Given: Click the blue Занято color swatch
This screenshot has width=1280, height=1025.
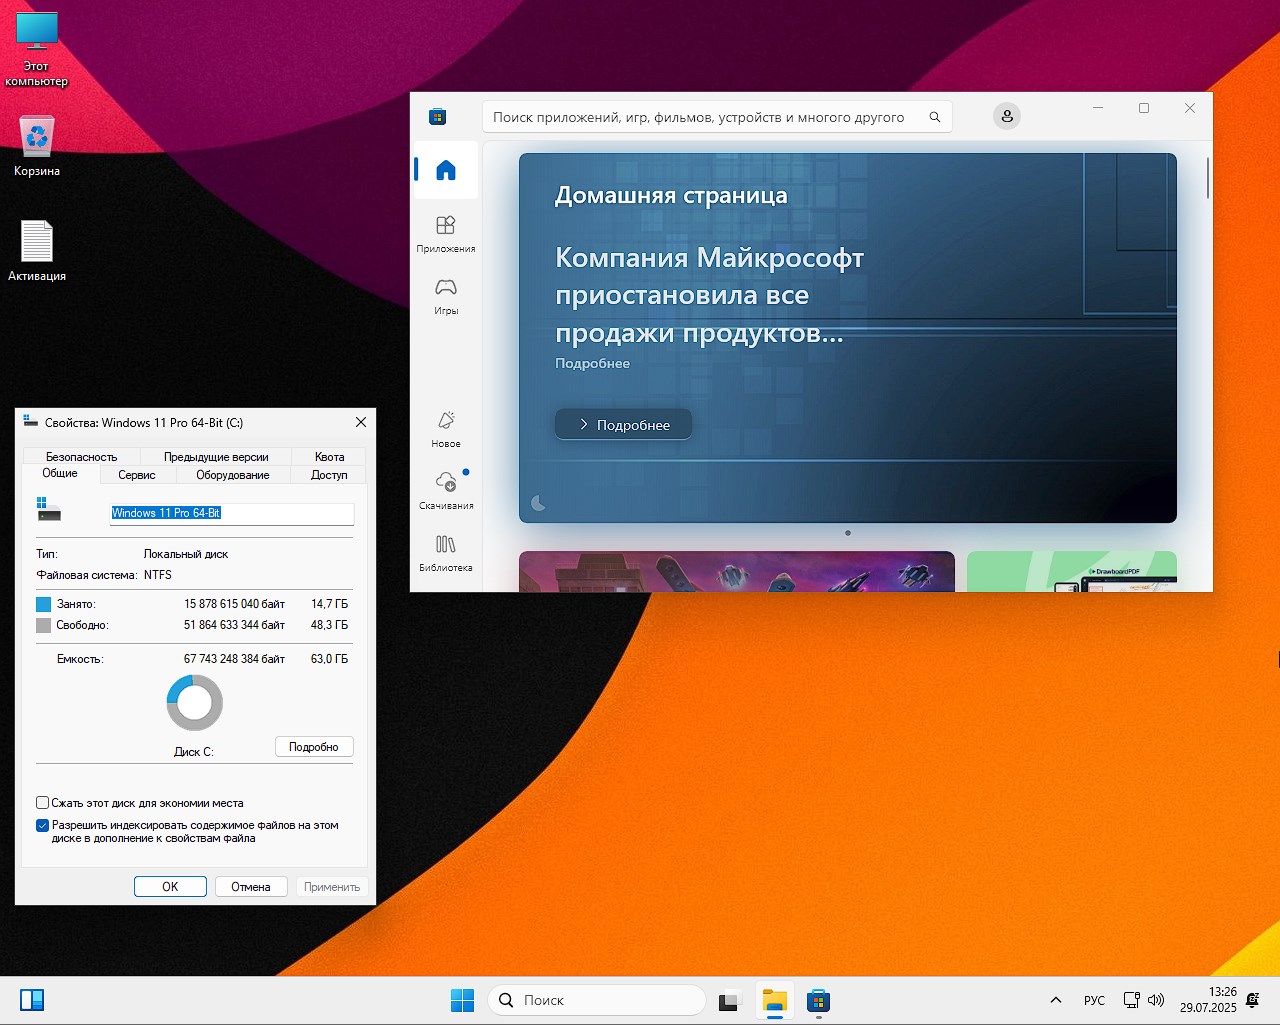Looking at the screenshot, I should click(x=43, y=604).
